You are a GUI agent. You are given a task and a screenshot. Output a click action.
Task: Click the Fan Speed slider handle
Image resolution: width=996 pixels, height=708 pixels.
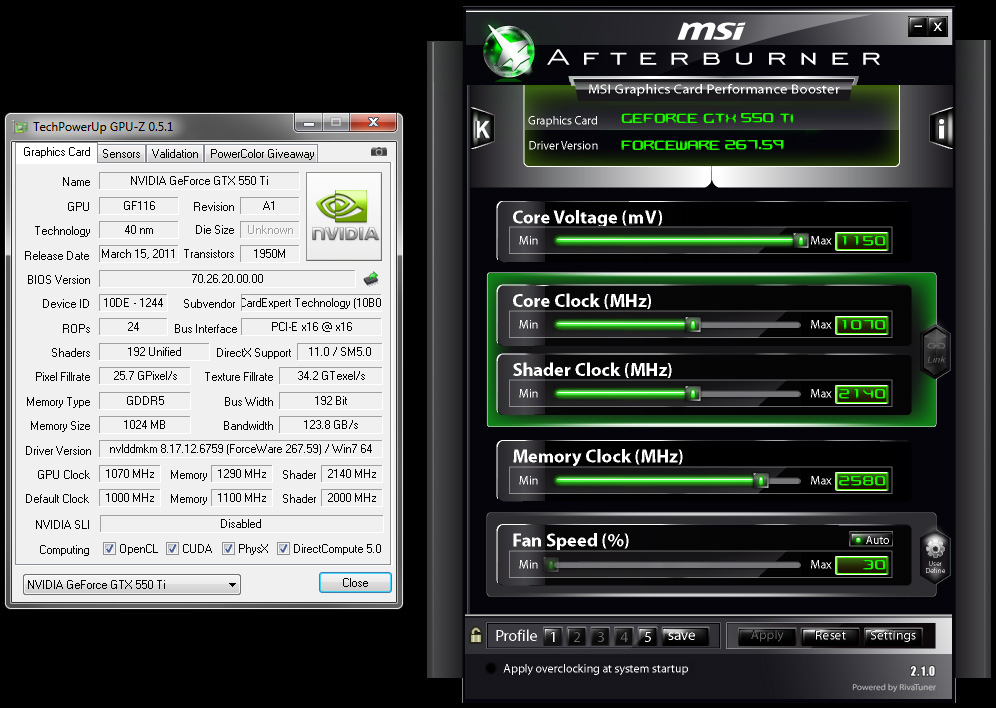point(552,564)
